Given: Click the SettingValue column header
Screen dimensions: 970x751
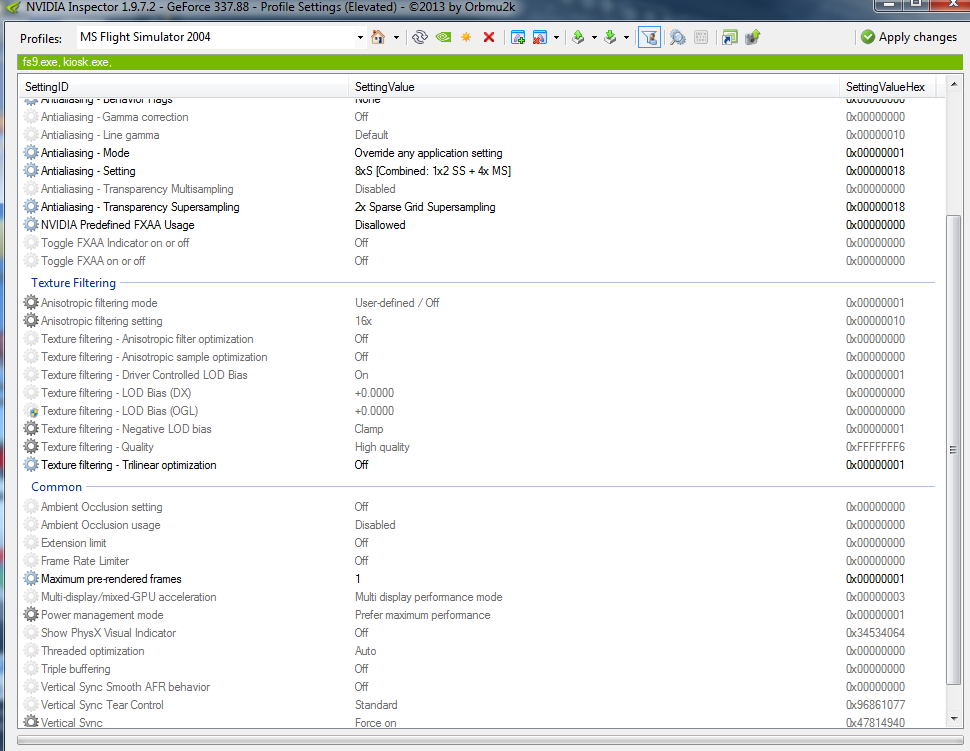Looking at the screenshot, I should pyautogui.click(x=594, y=87).
